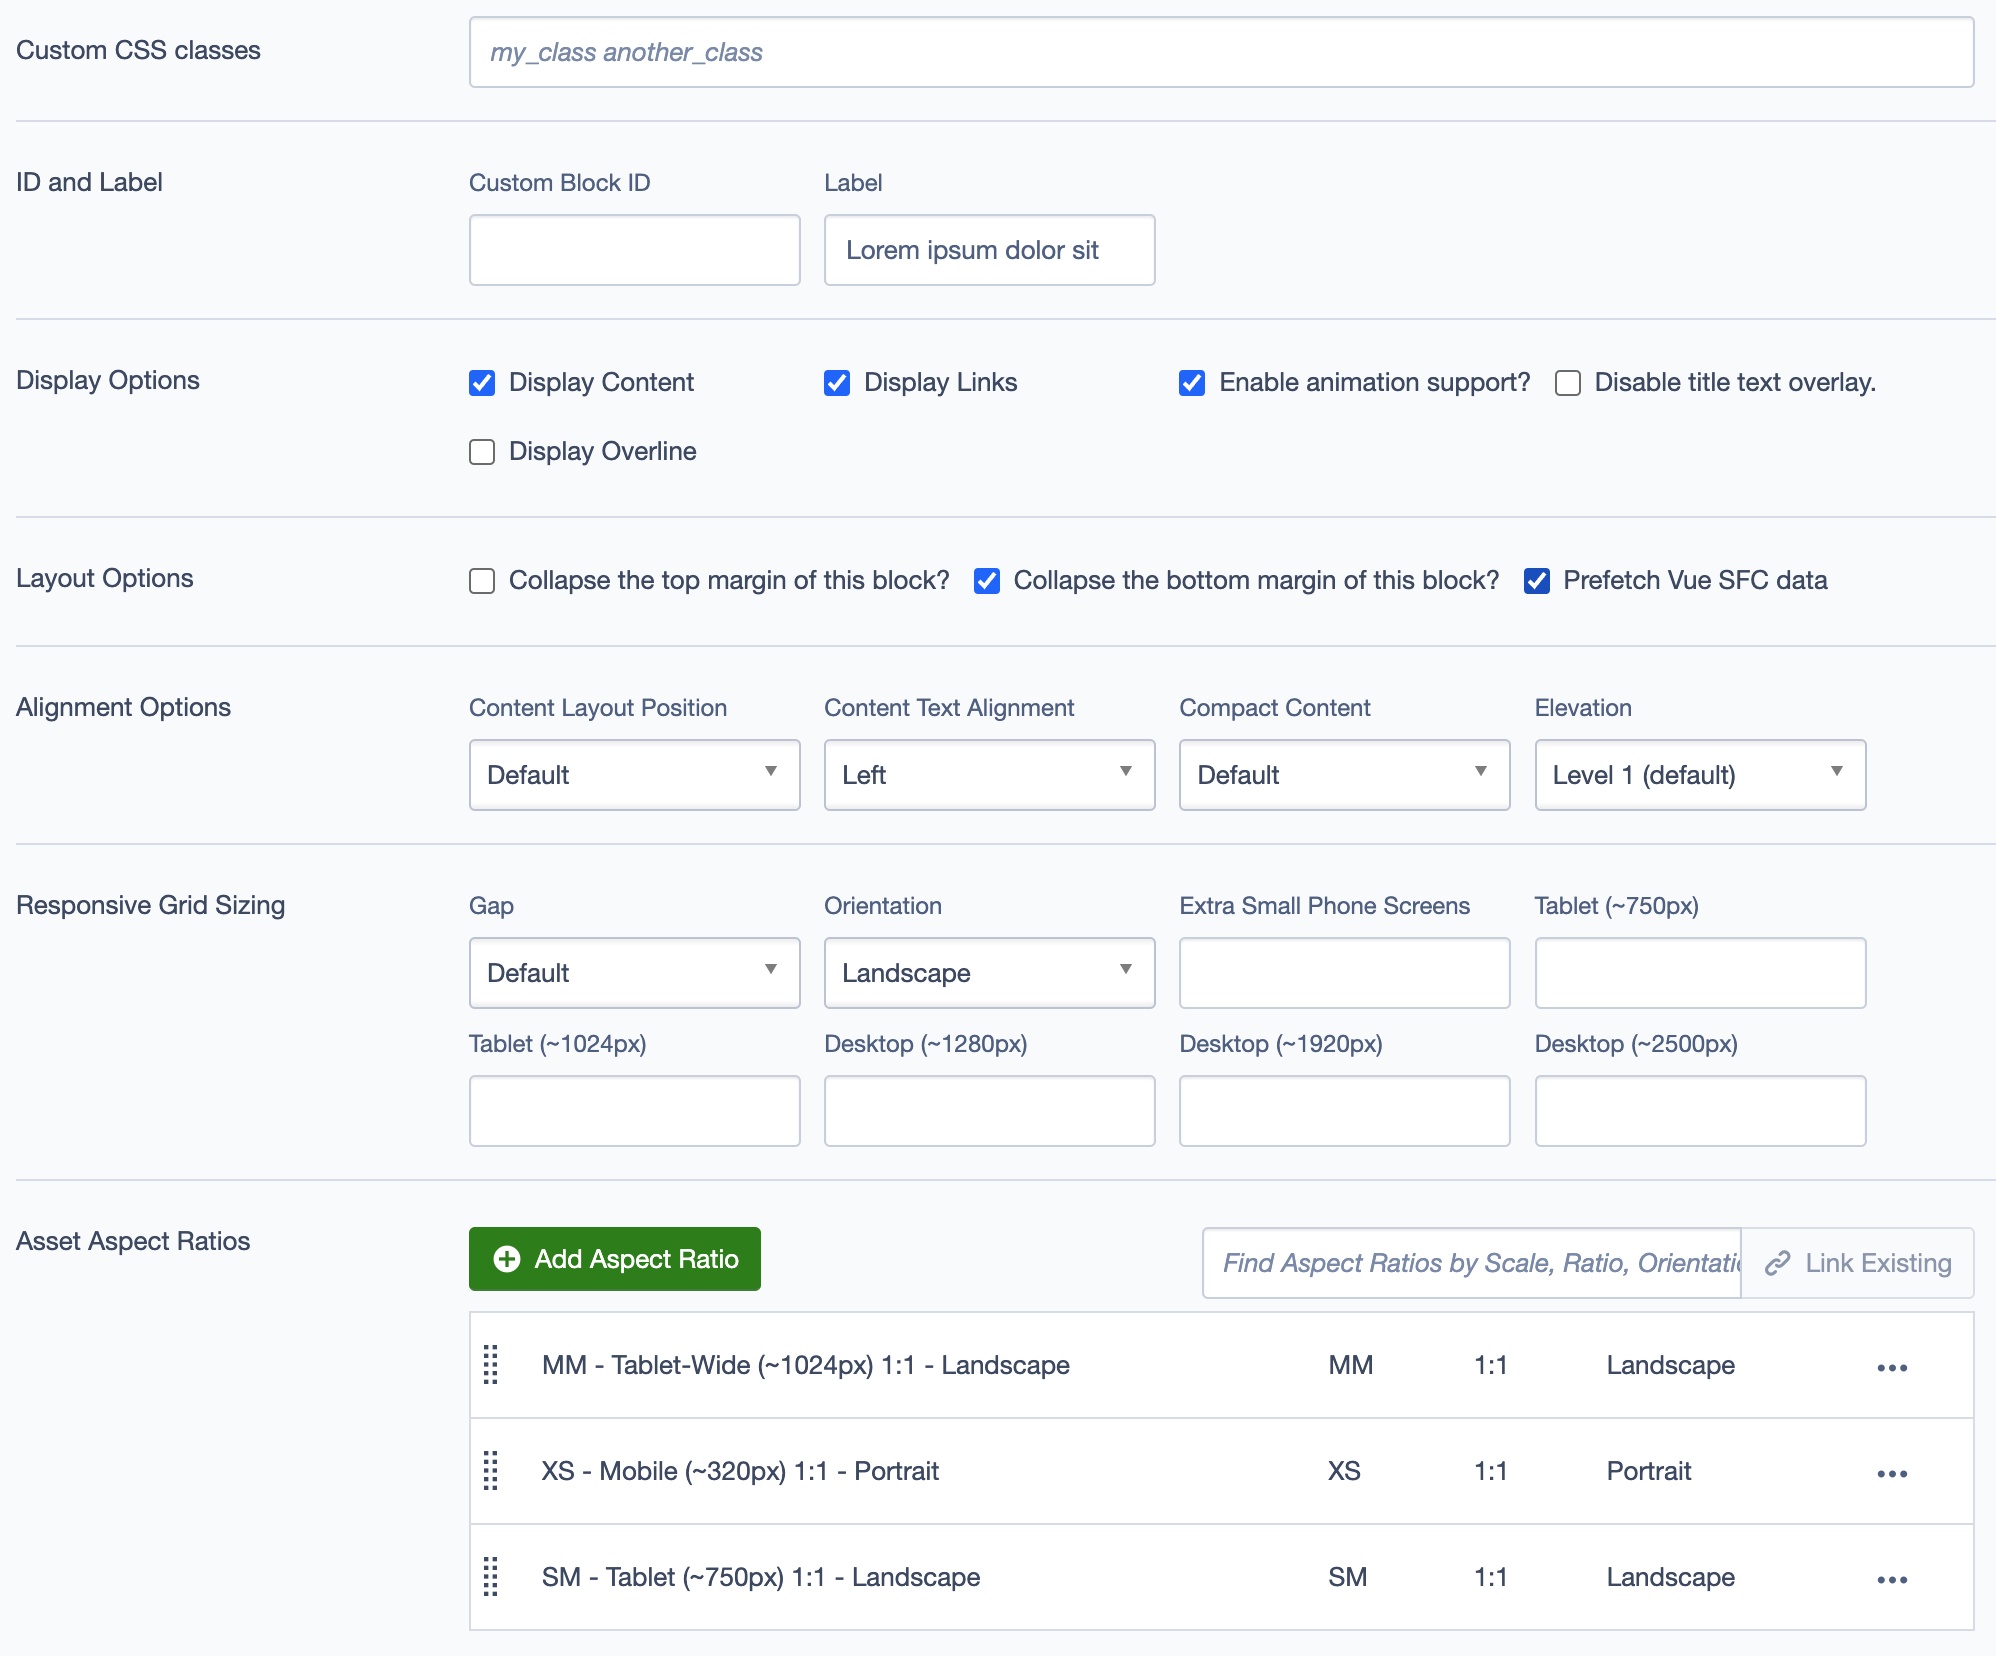Open the Gap dropdown
This screenshot has width=1996, height=1656.
pyautogui.click(x=634, y=973)
